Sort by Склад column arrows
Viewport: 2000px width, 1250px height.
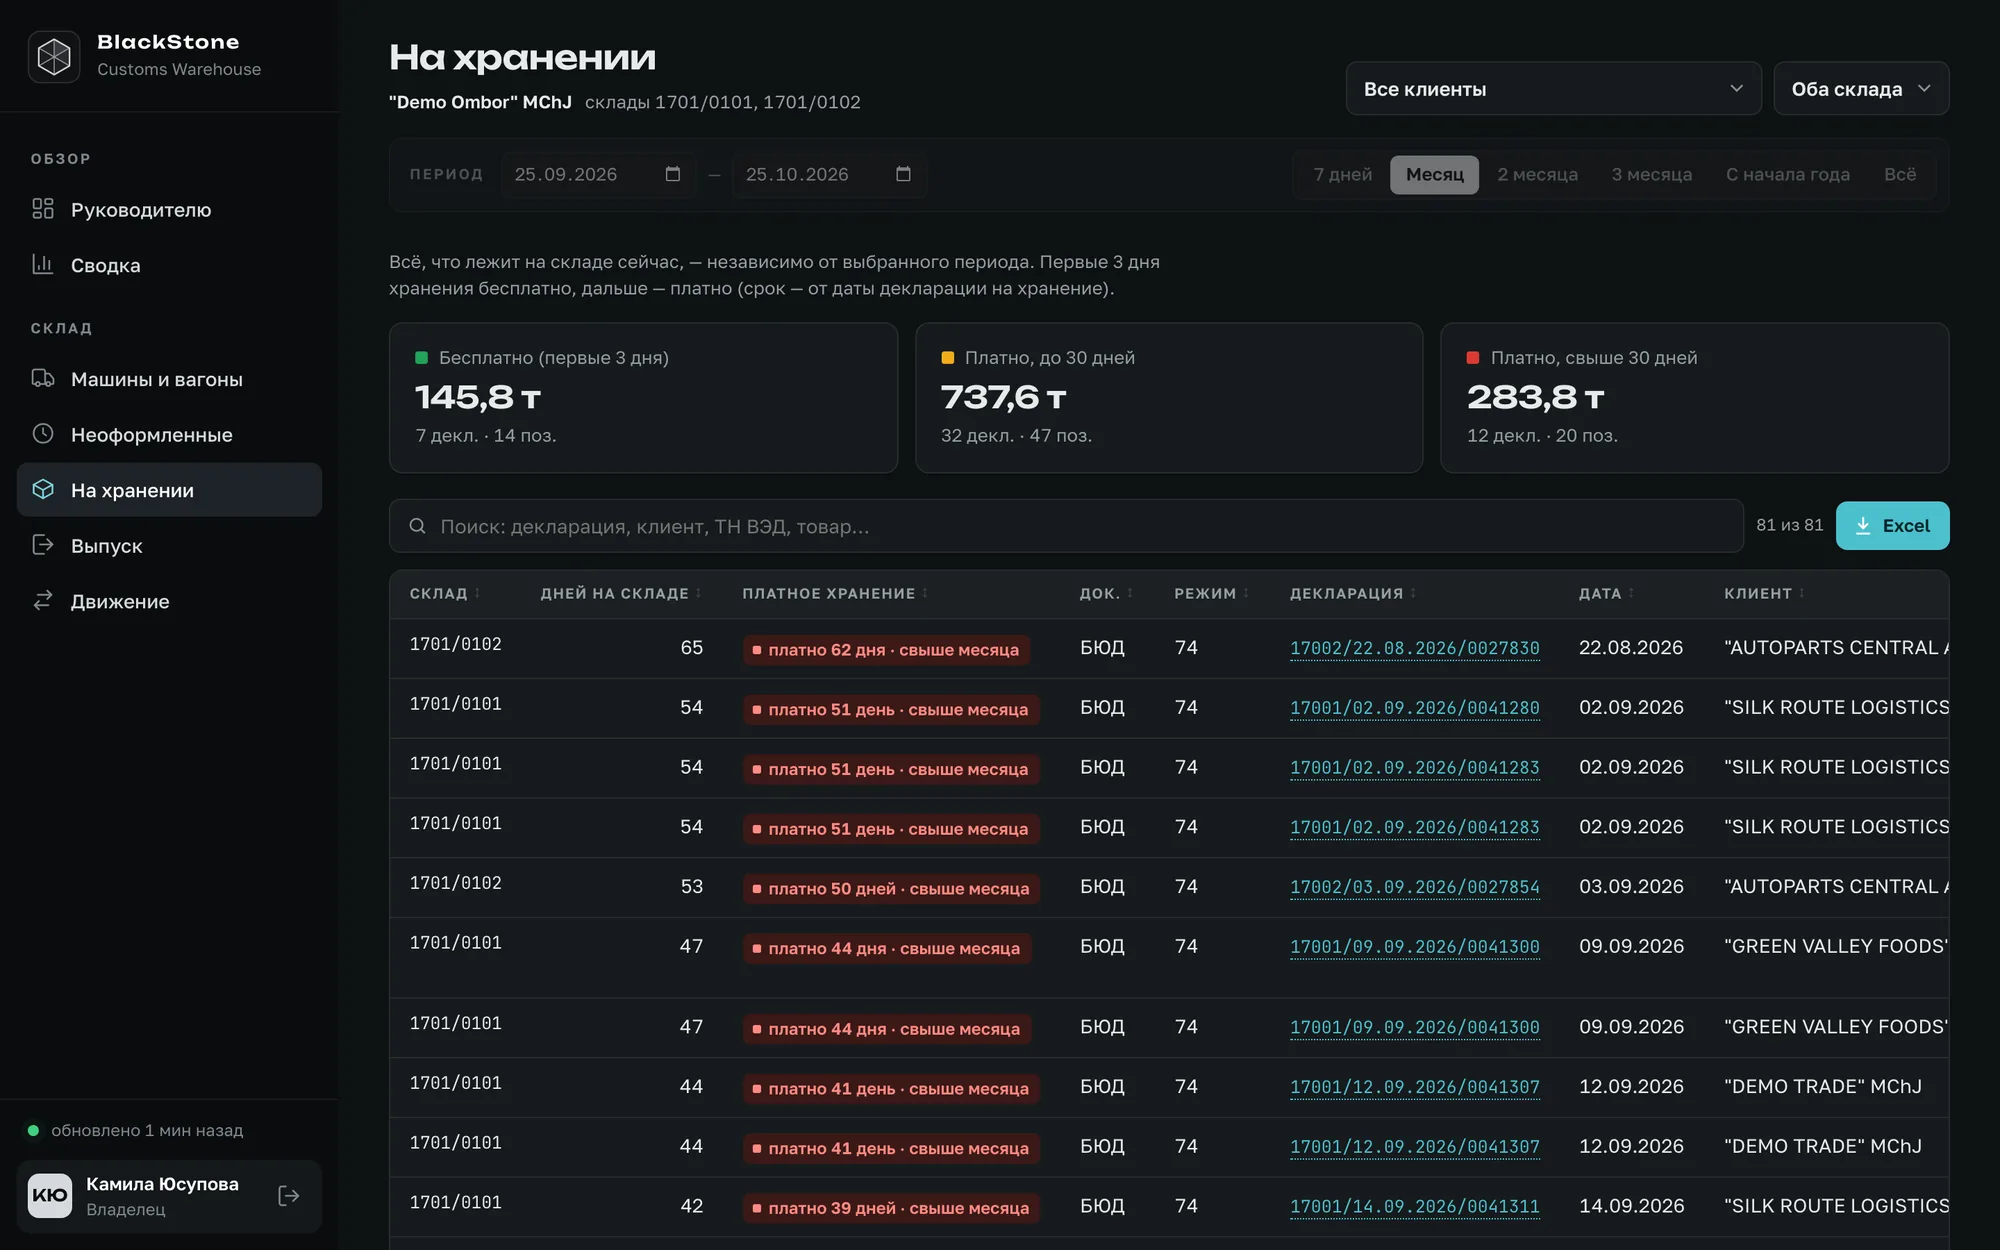477,593
